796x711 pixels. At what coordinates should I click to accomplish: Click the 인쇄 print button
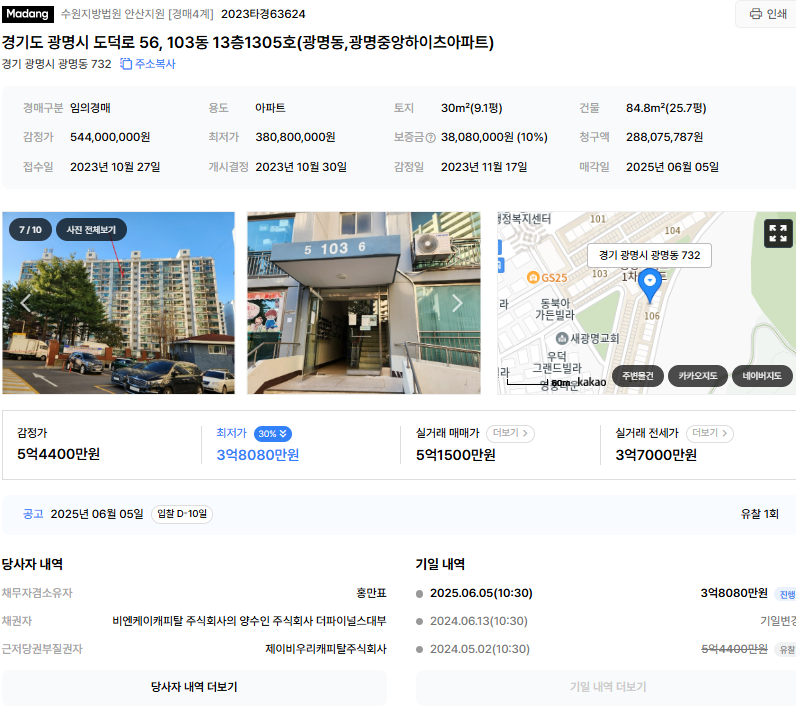click(767, 14)
